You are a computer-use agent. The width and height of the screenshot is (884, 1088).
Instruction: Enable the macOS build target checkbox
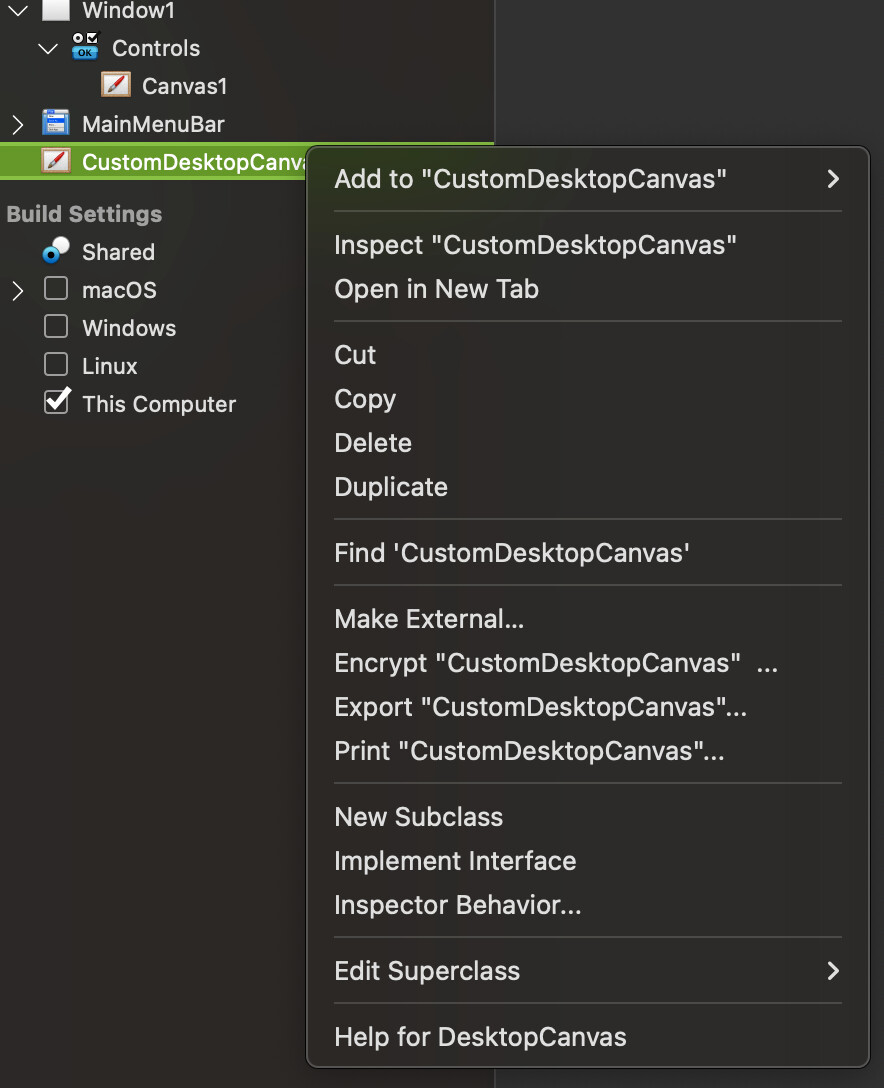tap(56, 289)
